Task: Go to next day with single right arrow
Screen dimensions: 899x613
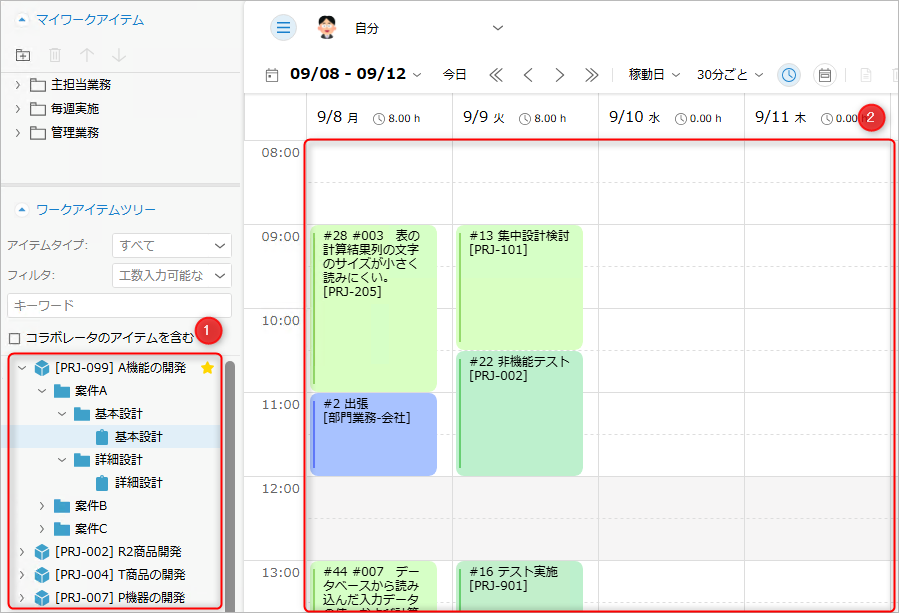Action: click(559, 75)
